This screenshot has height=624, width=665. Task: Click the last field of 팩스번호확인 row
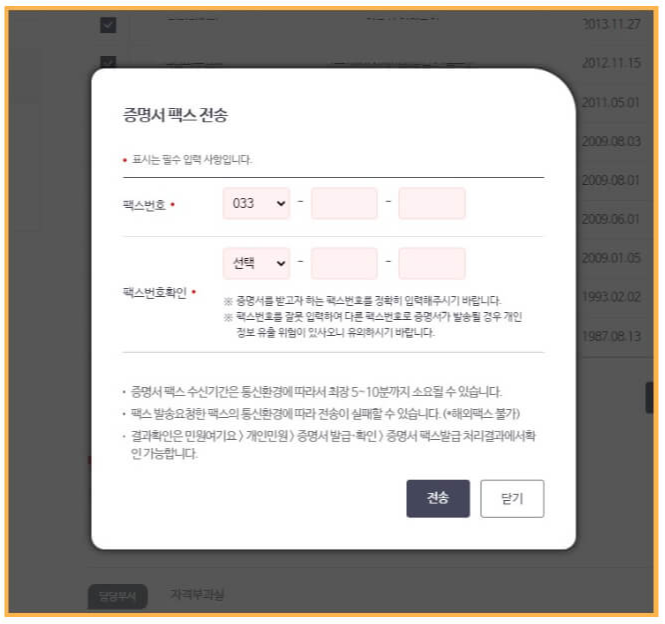pyautogui.click(x=432, y=263)
